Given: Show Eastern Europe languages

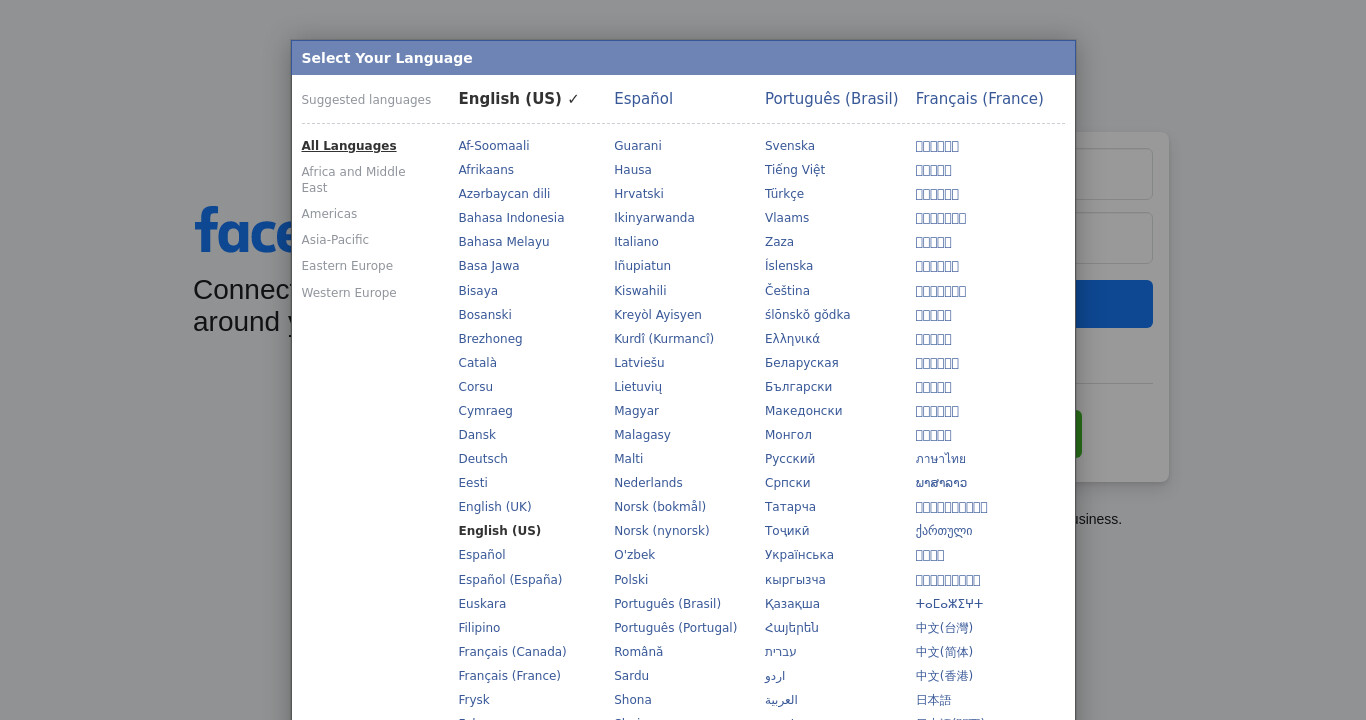Looking at the screenshot, I should [x=347, y=266].
